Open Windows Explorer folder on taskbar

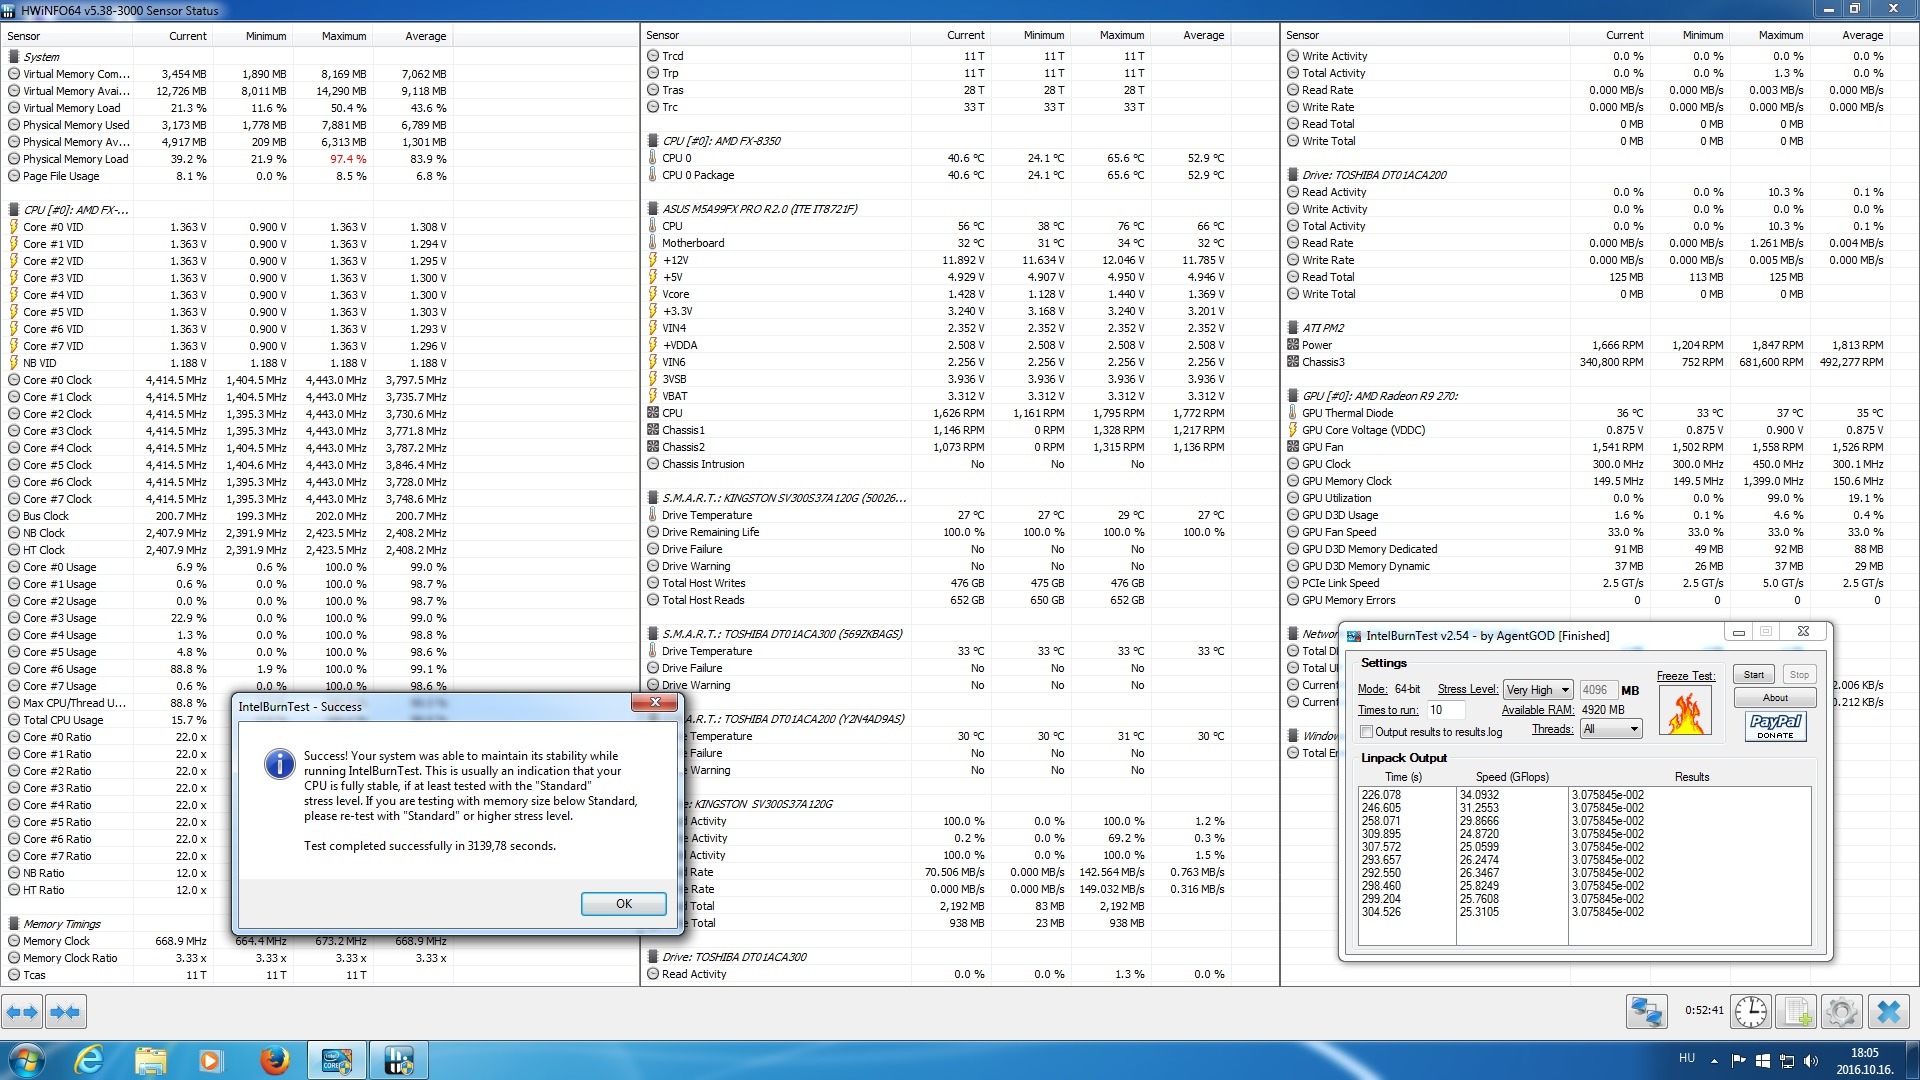151,1060
